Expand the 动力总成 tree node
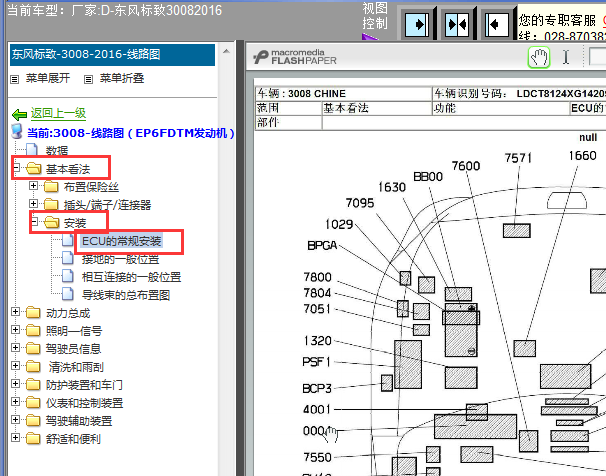This screenshot has height=476, width=606. click(x=15, y=311)
